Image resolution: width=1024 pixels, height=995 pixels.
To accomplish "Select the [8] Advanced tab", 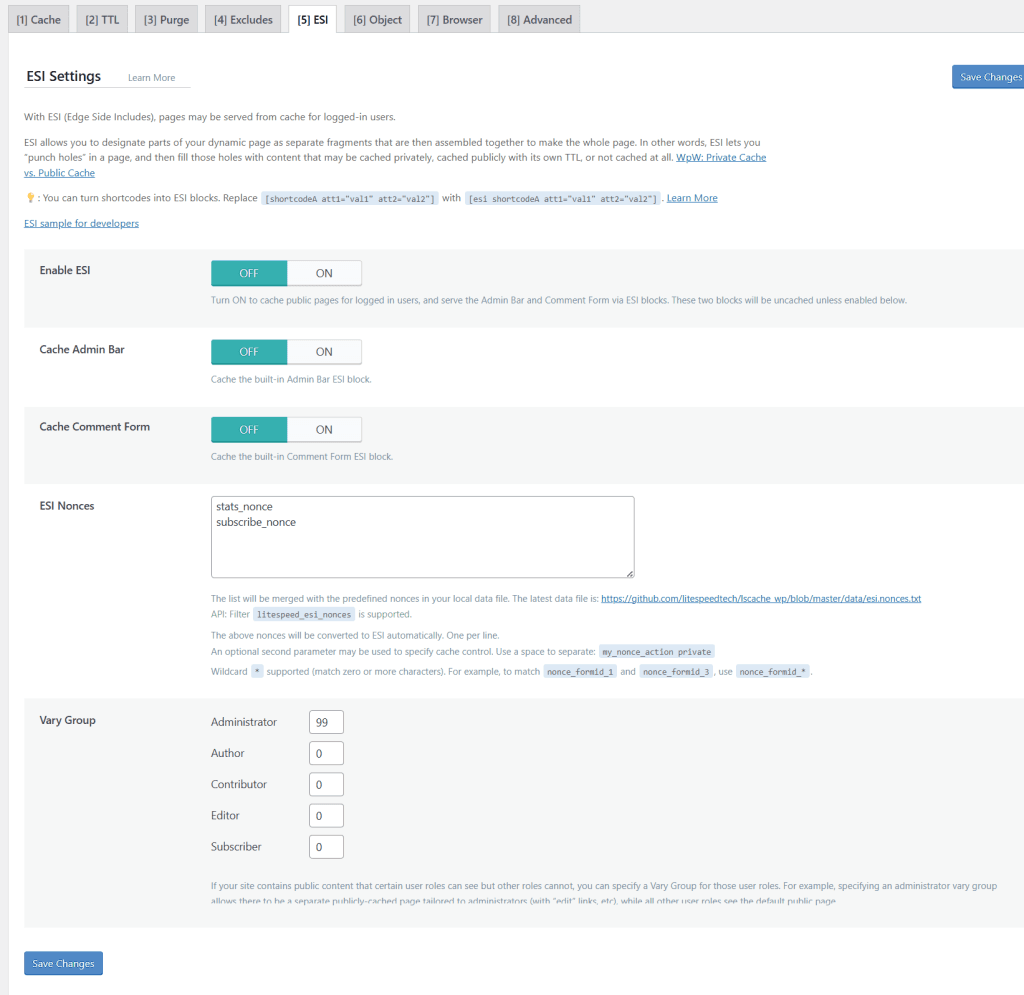I will [538, 18].
